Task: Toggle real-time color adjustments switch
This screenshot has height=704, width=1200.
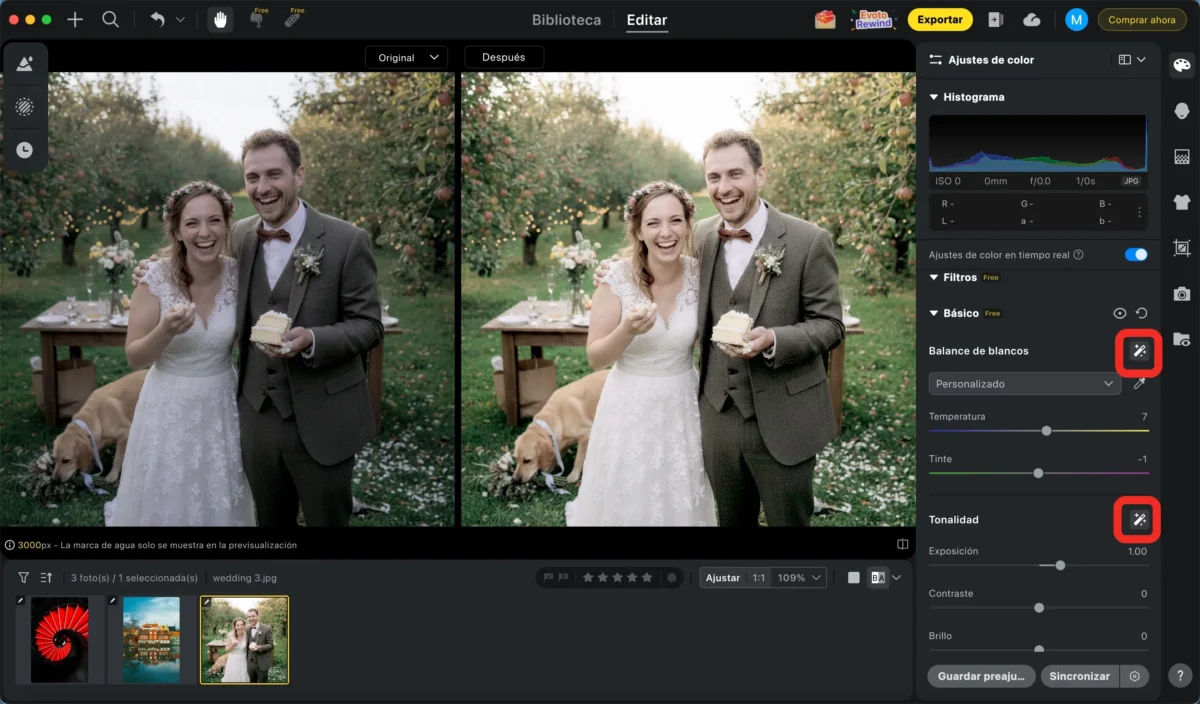Action: coord(1135,255)
